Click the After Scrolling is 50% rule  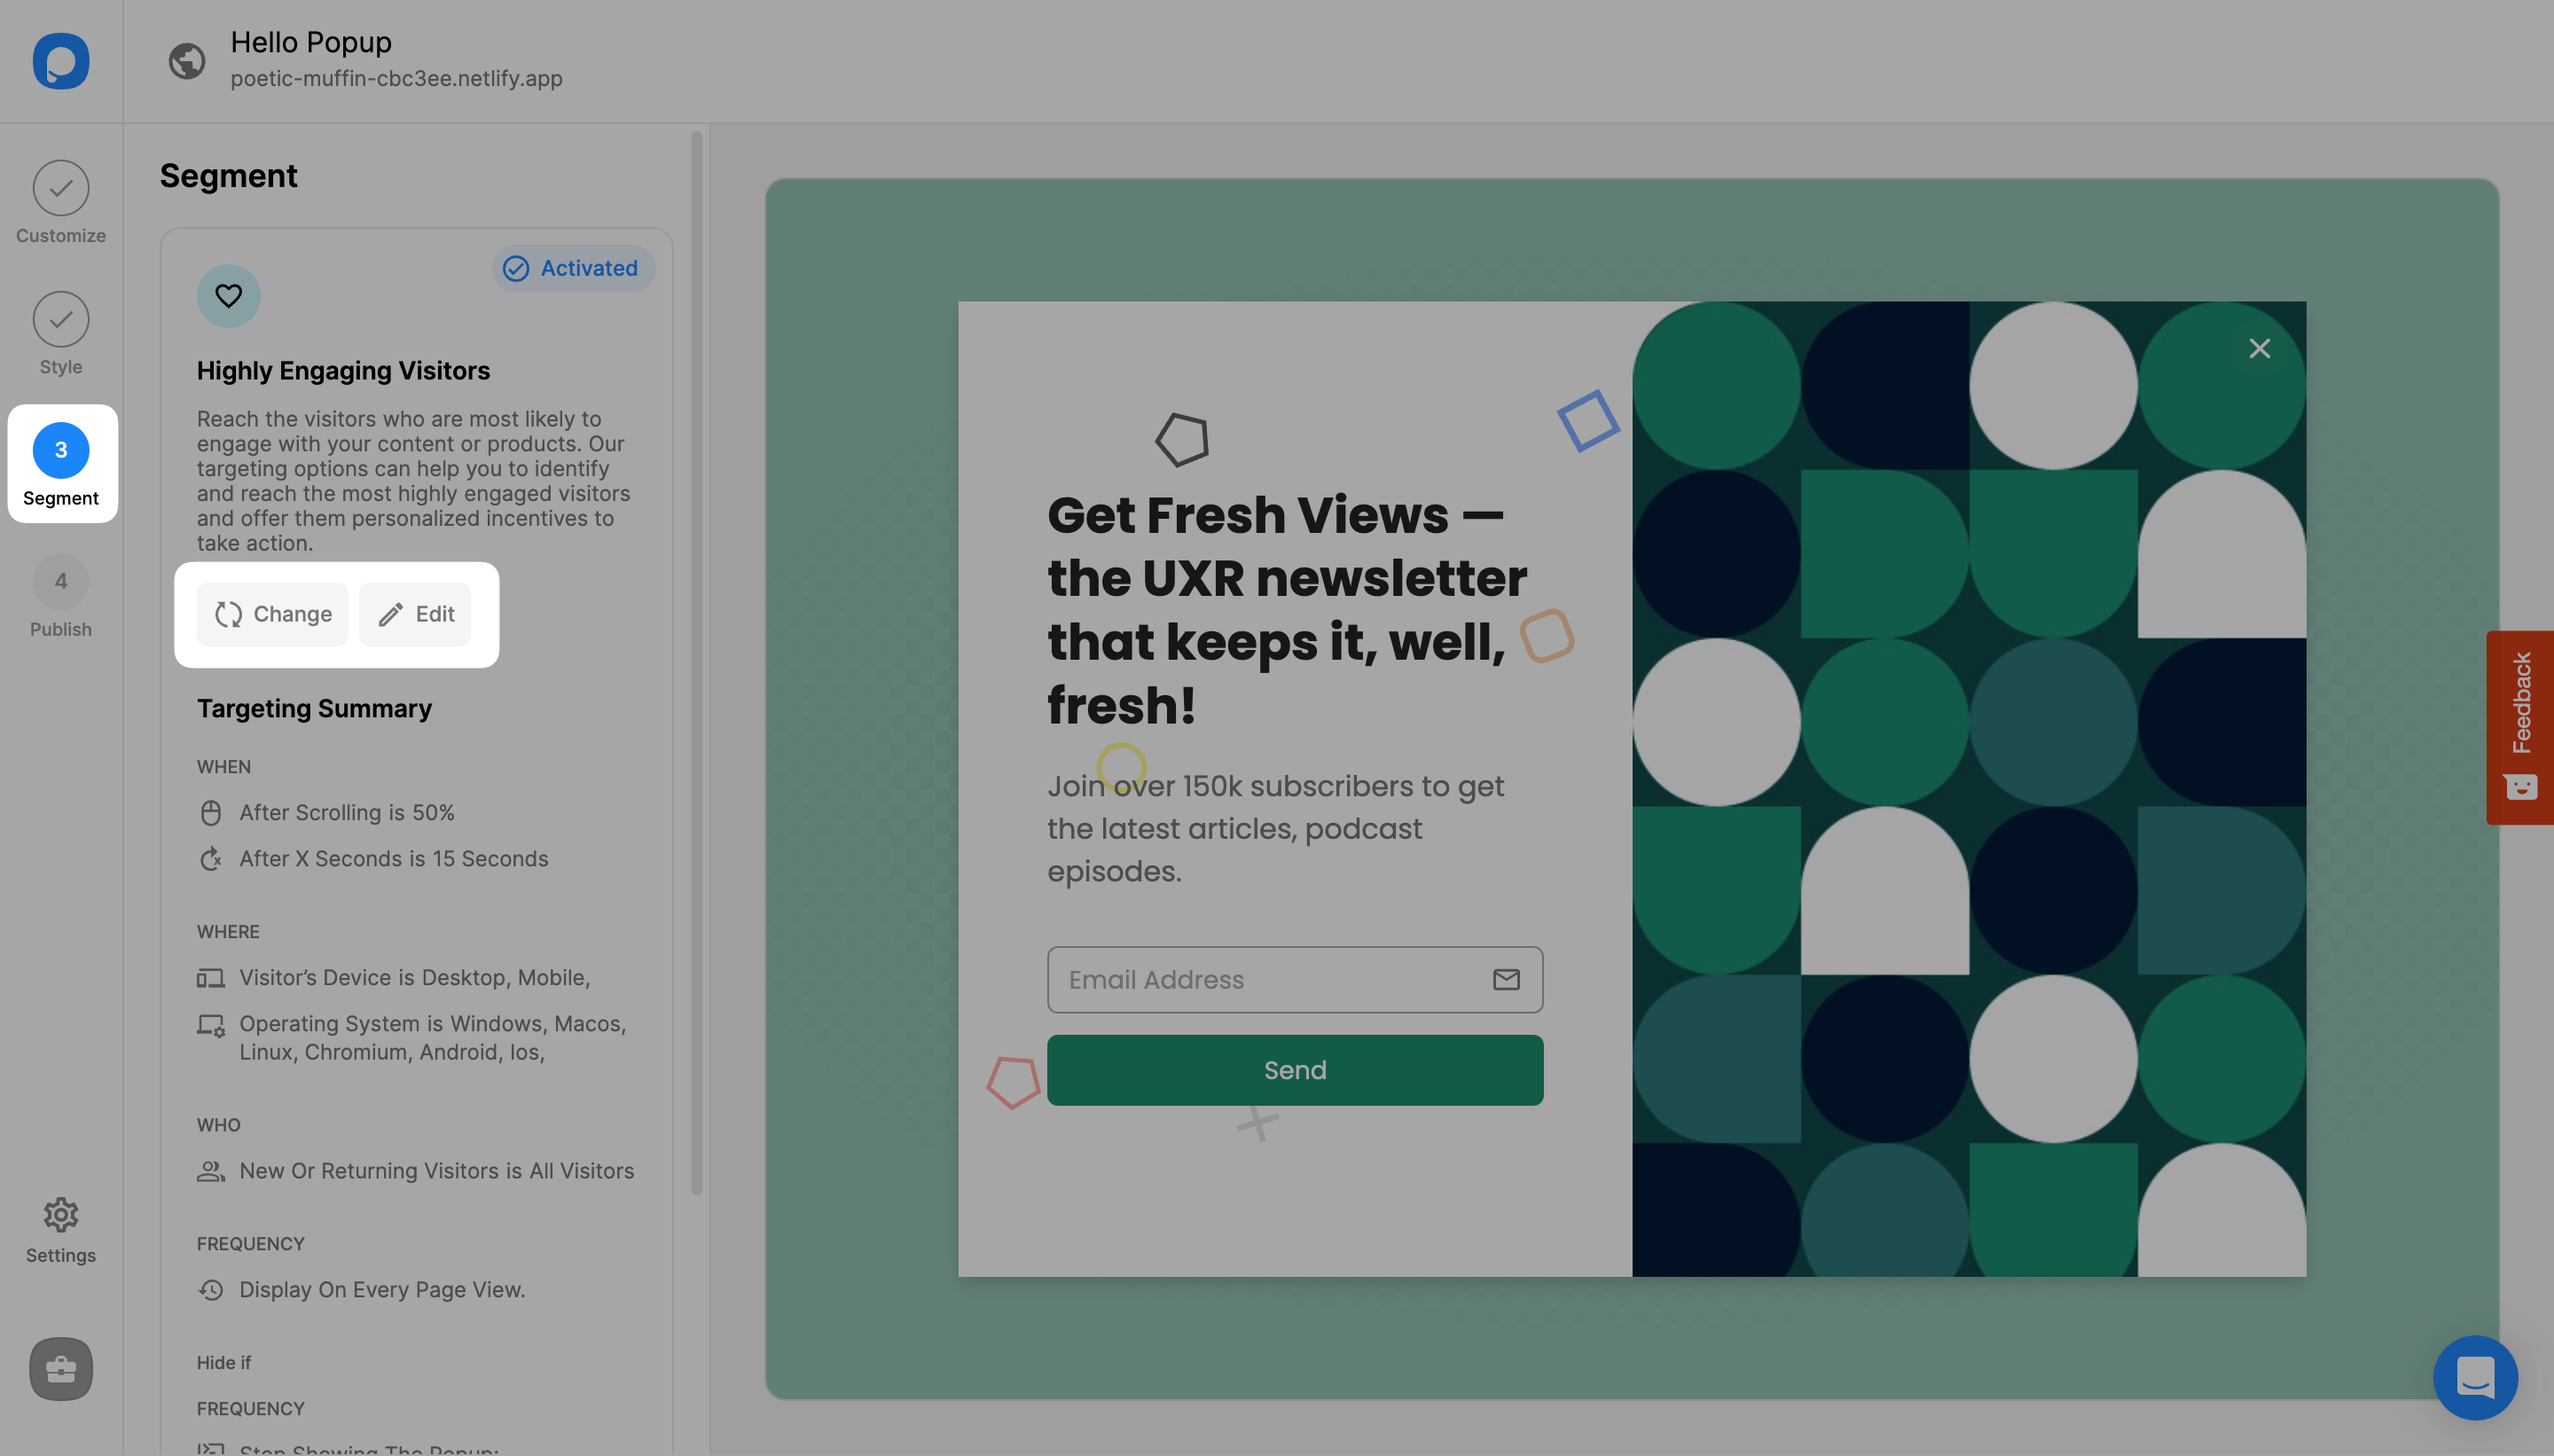tap(346, 812)
